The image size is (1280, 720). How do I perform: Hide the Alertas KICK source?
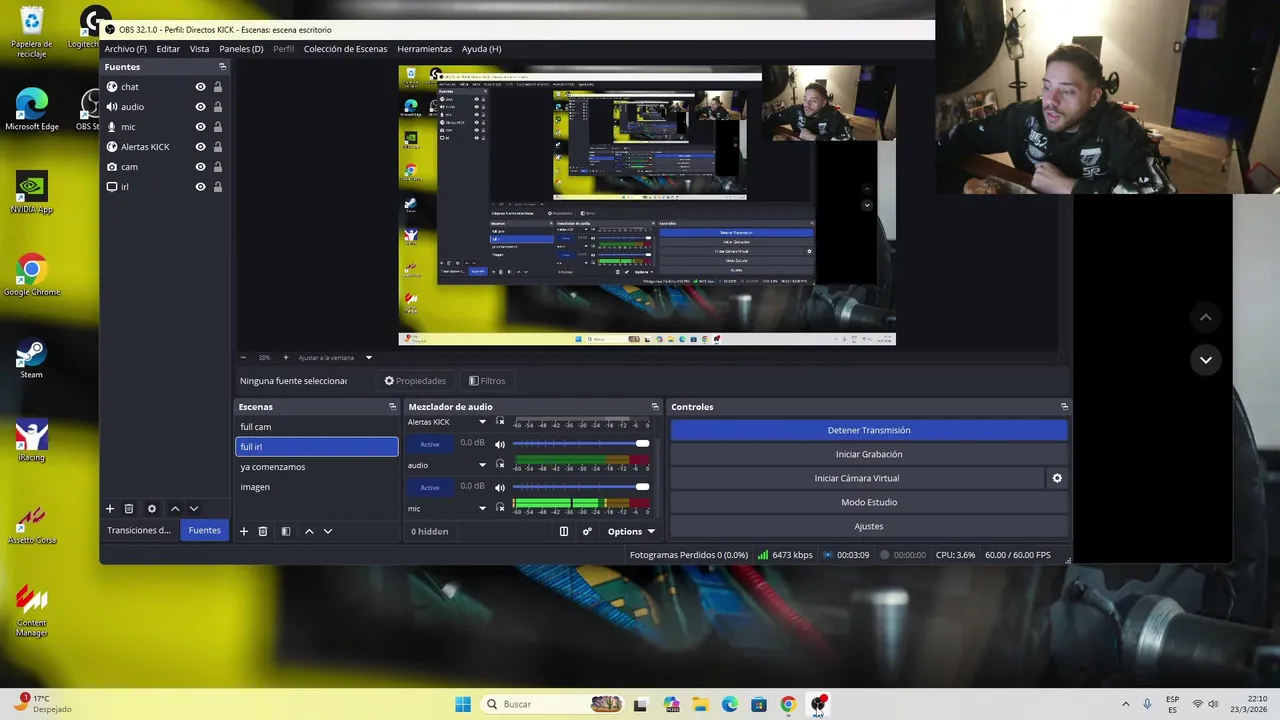click(200, 147)
